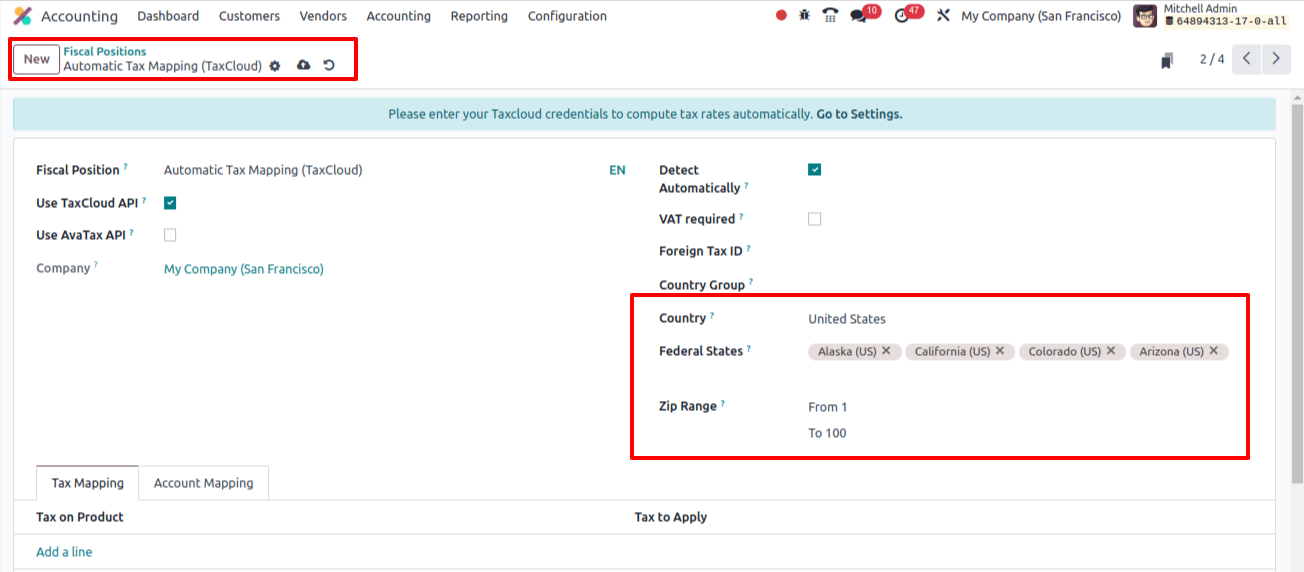Screen dimensions: 1304x572
Task: Open the Dashboard menu
Action: pos(168,16)
